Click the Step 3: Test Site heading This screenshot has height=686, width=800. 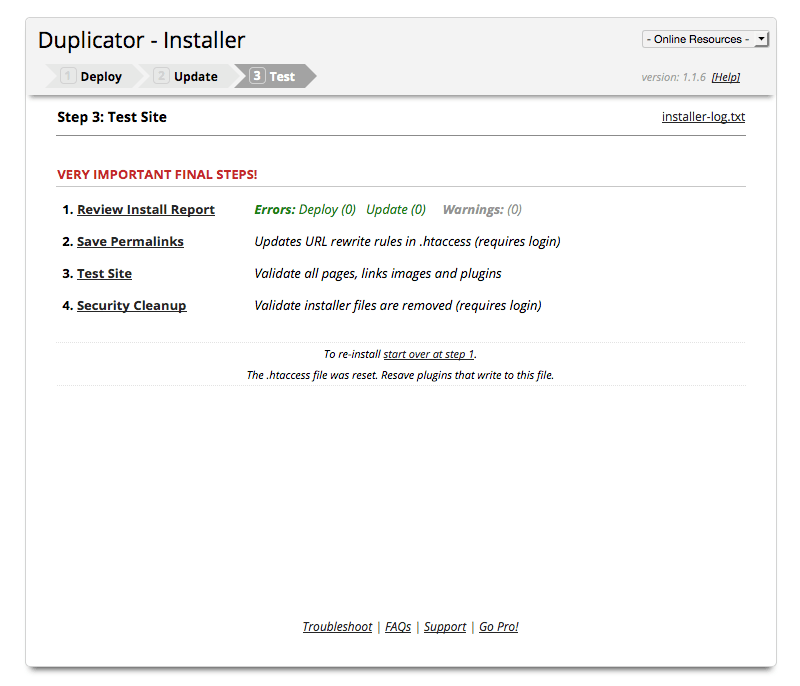[x=112, y=117]
